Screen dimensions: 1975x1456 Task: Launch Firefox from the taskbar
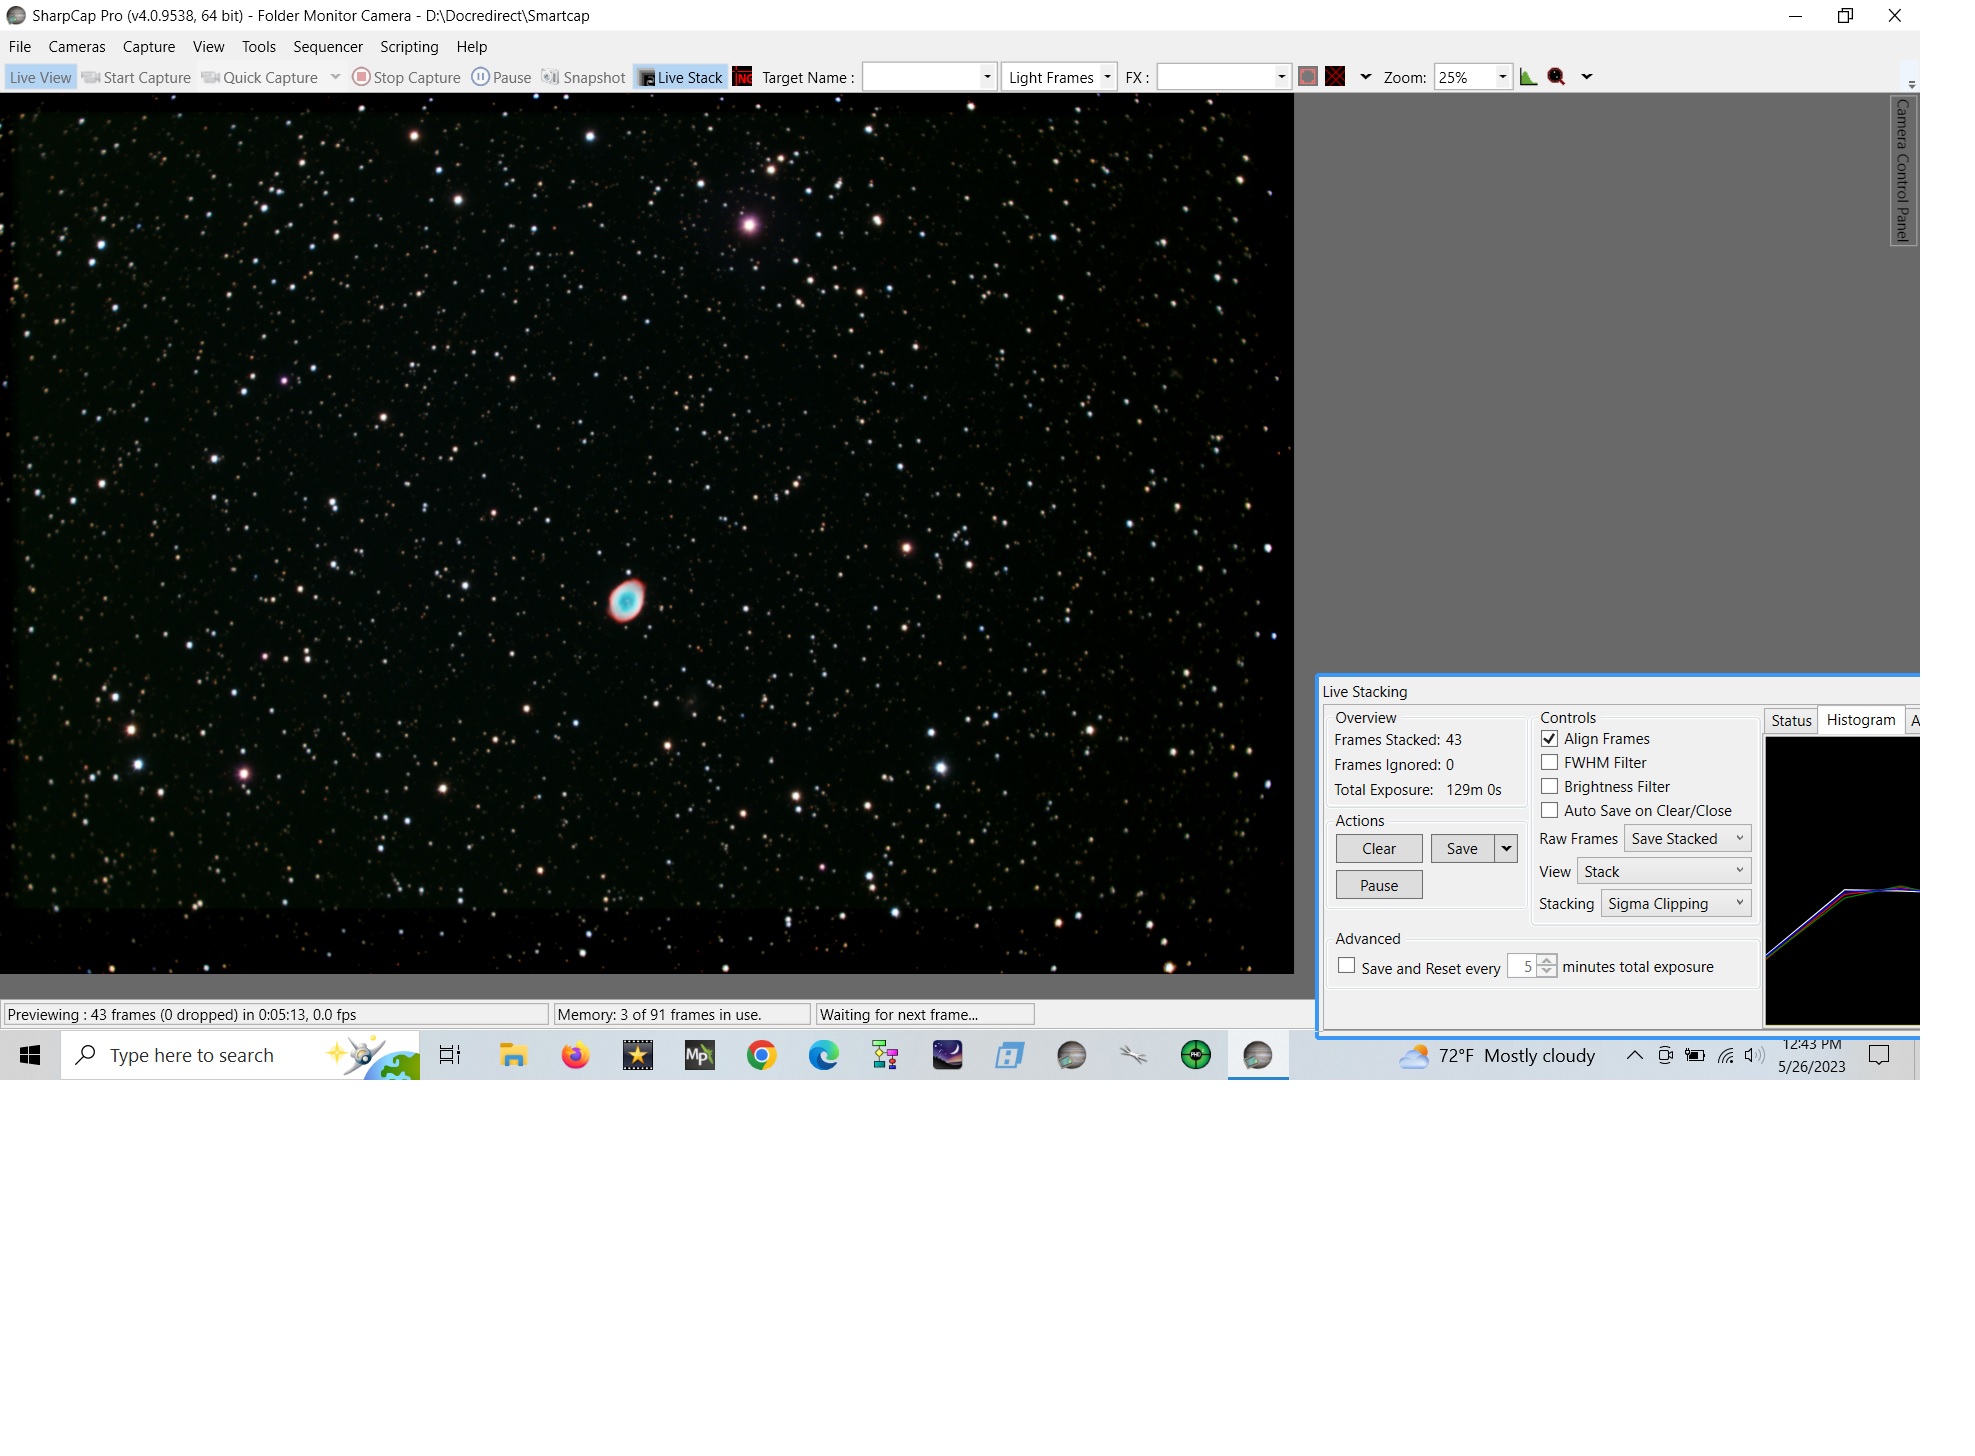point(575,1055)
